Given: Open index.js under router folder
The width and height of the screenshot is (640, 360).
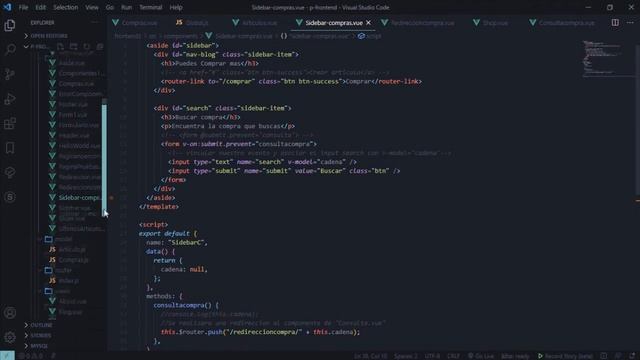Looking at the screenshot, I should [x=69, y=281].
